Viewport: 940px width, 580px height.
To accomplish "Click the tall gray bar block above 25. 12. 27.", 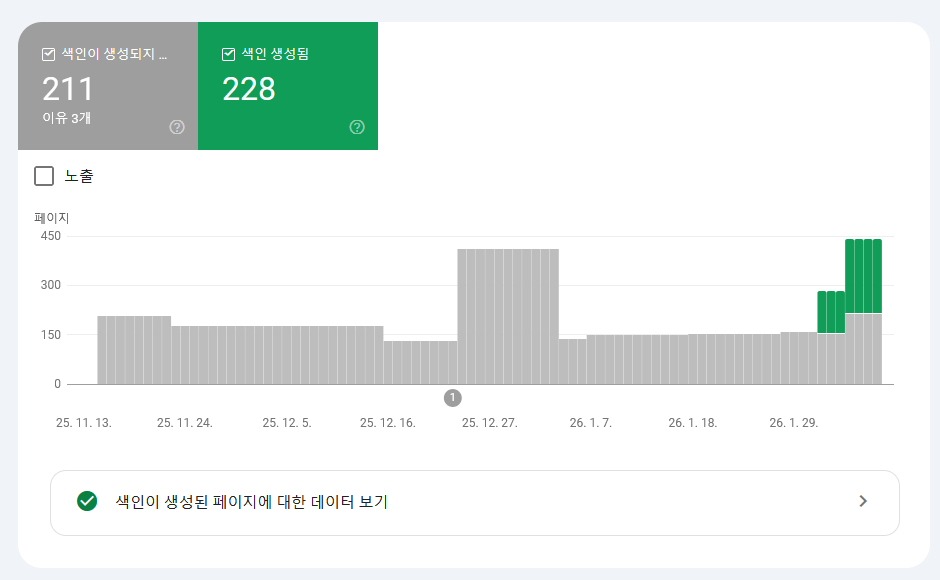I will (508, 315).
